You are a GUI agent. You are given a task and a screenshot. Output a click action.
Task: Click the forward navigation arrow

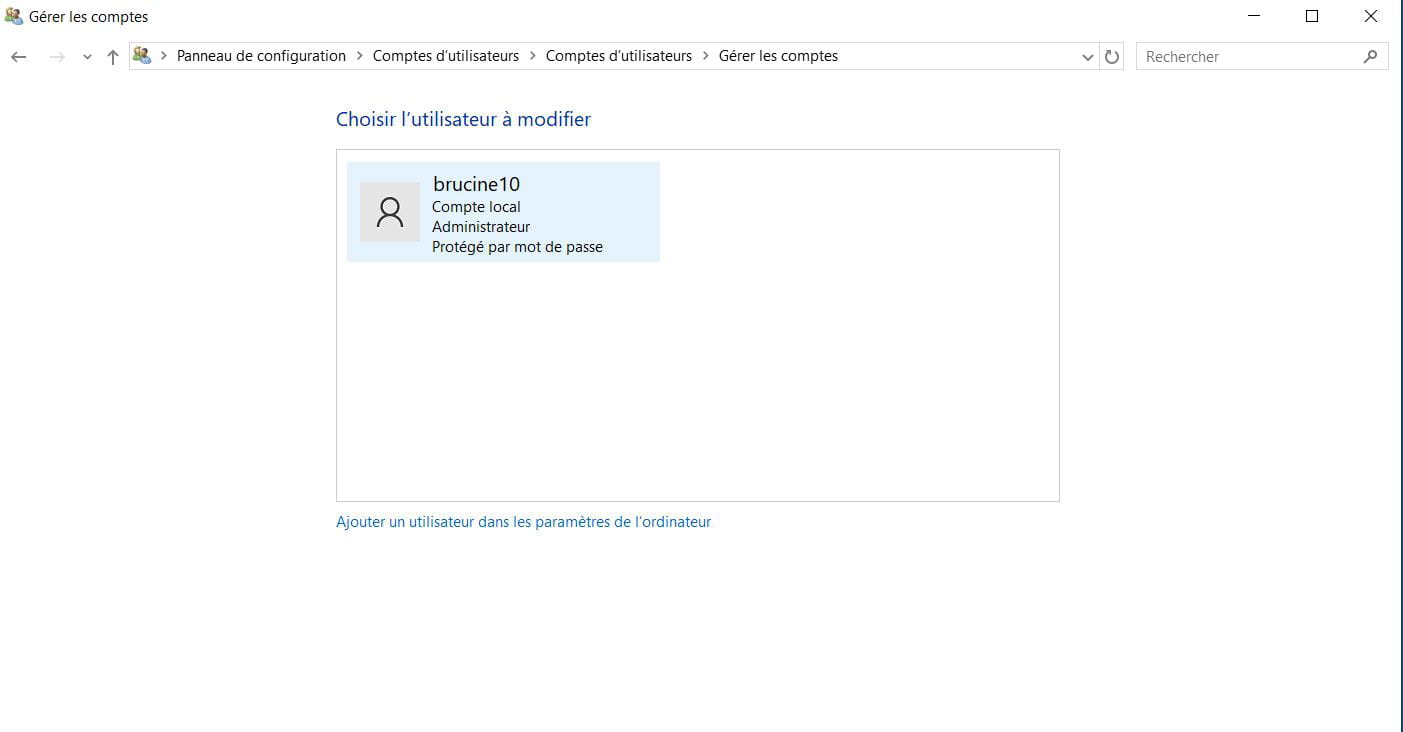click(x=57, y=57)
